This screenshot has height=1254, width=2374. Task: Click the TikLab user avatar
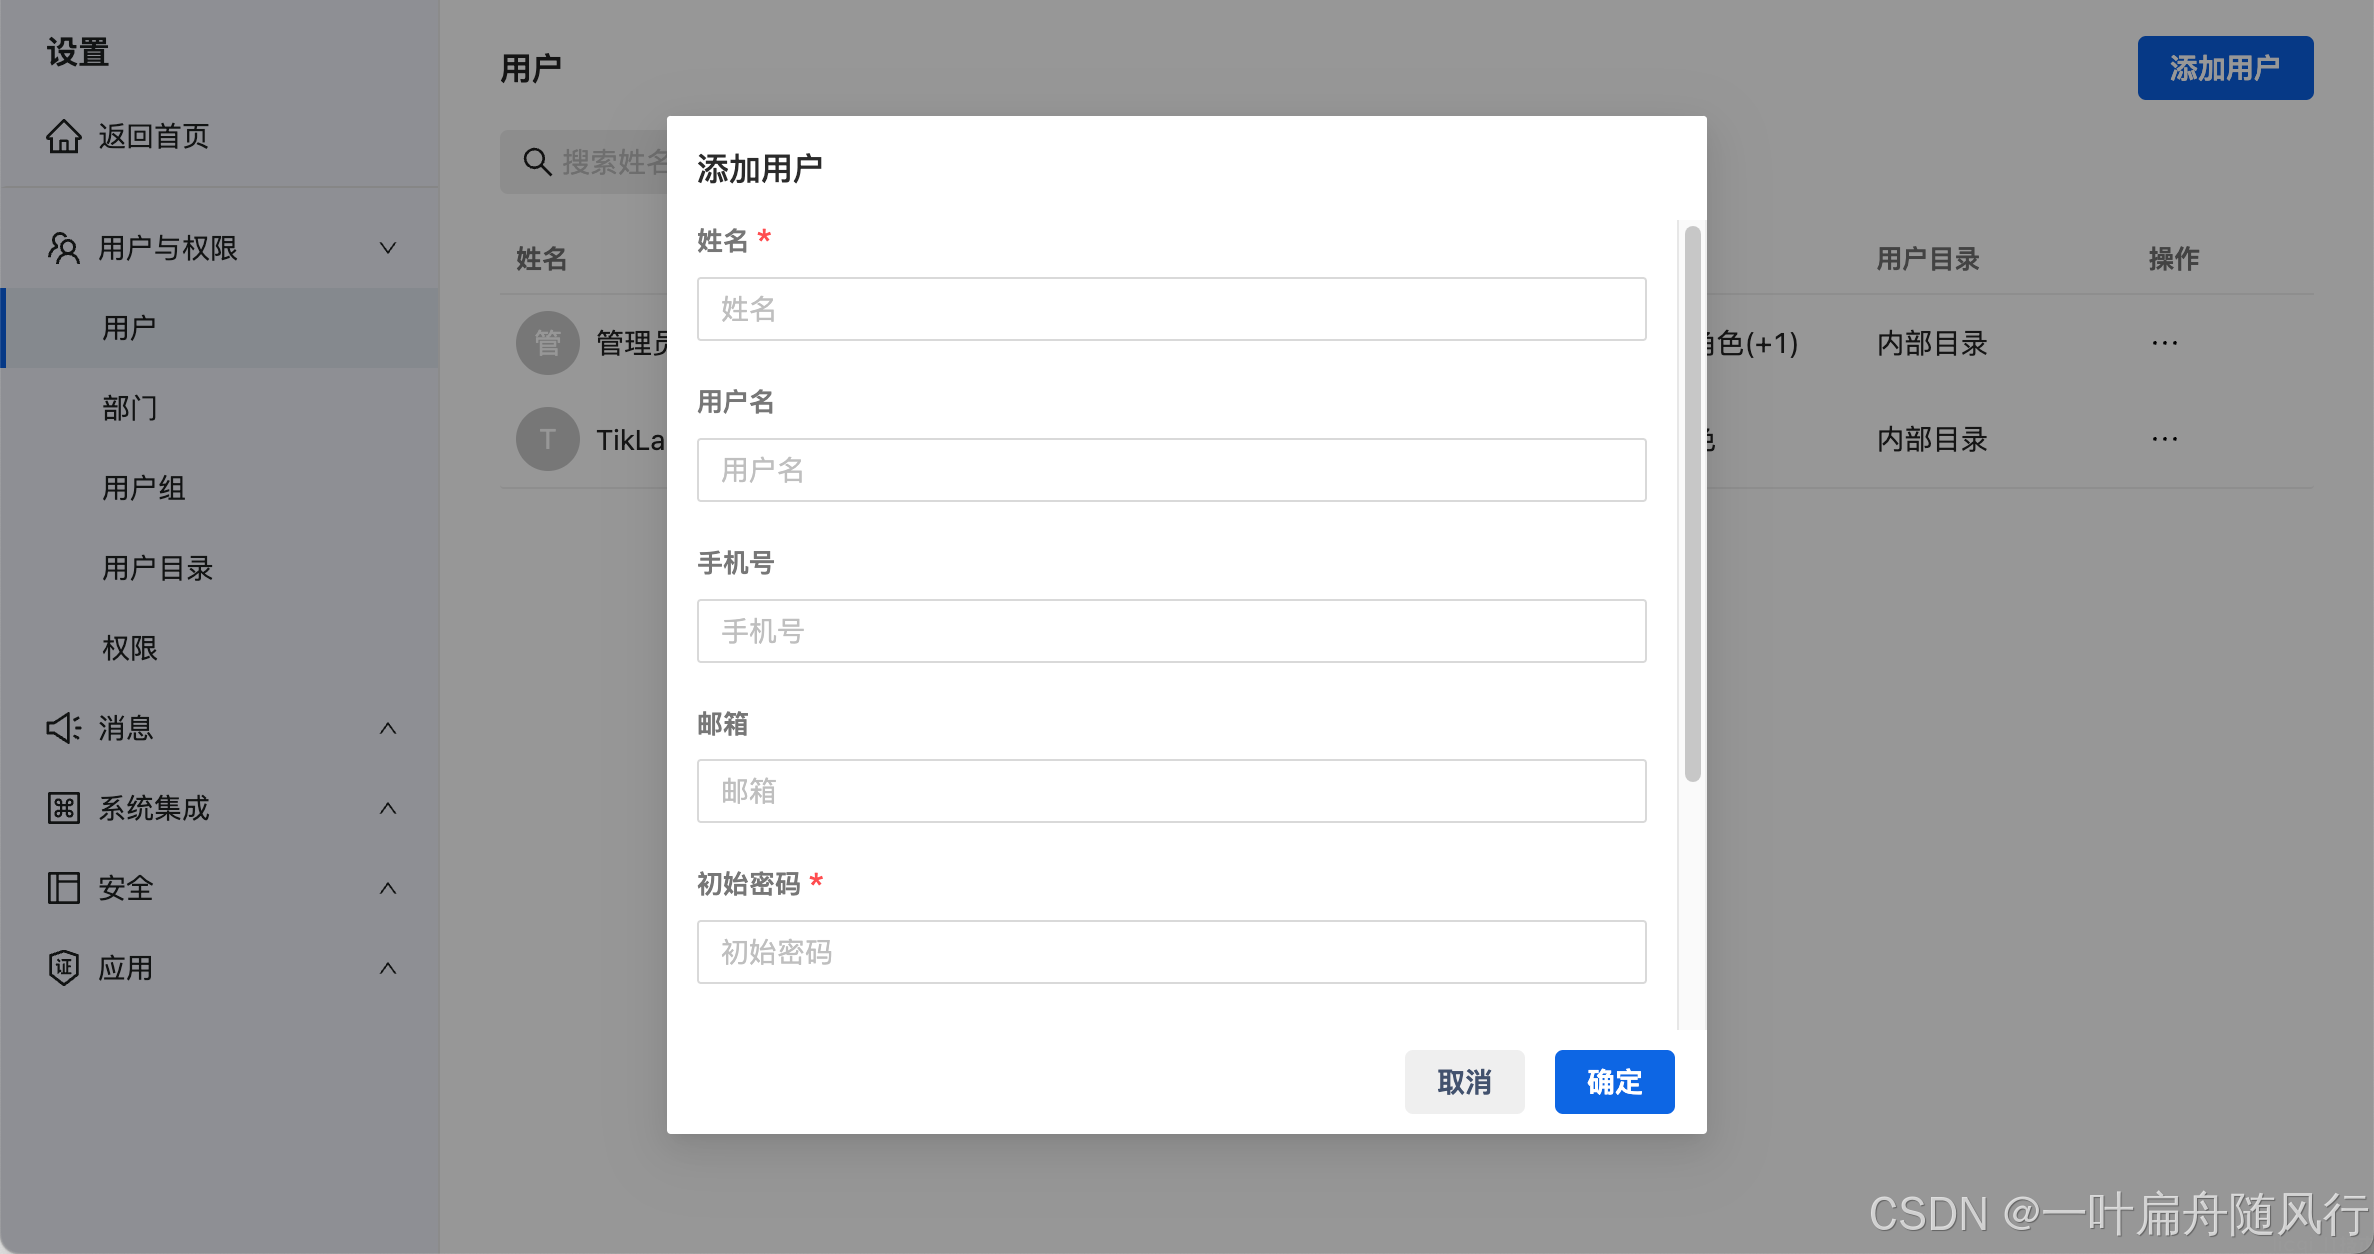pos(548,439)
